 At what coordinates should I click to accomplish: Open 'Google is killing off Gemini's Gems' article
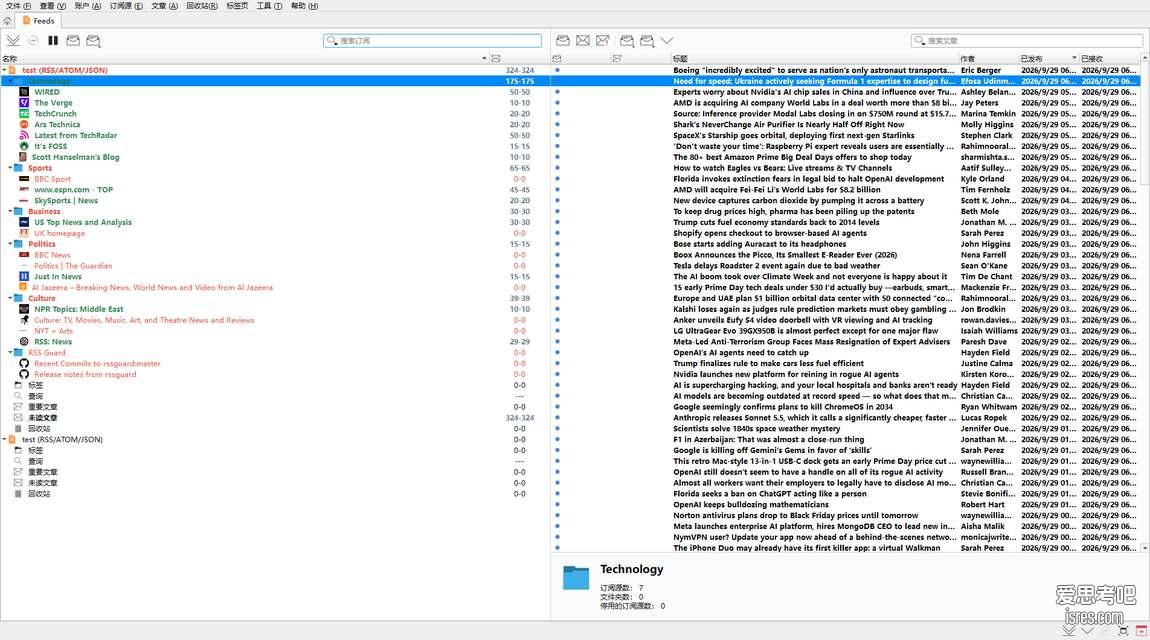click(x=772, y=450)
